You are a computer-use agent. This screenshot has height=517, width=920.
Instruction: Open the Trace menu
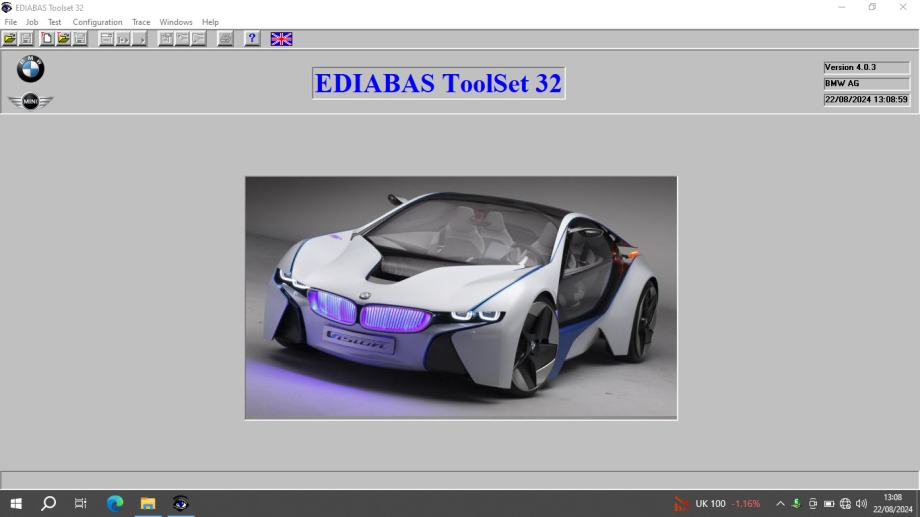coord(141,22)
